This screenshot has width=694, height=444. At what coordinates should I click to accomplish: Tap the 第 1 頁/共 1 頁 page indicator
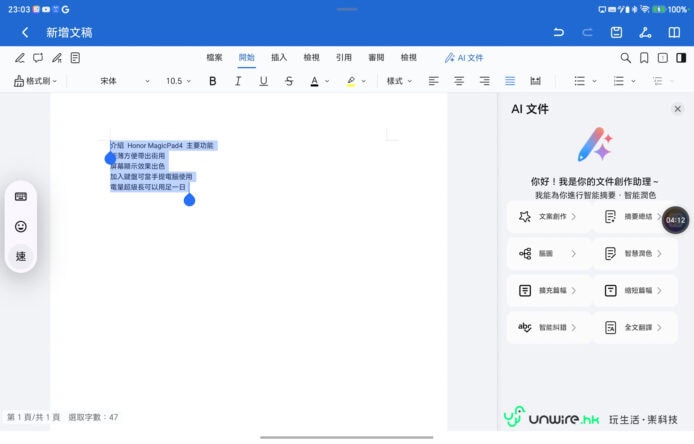point(34,417)
